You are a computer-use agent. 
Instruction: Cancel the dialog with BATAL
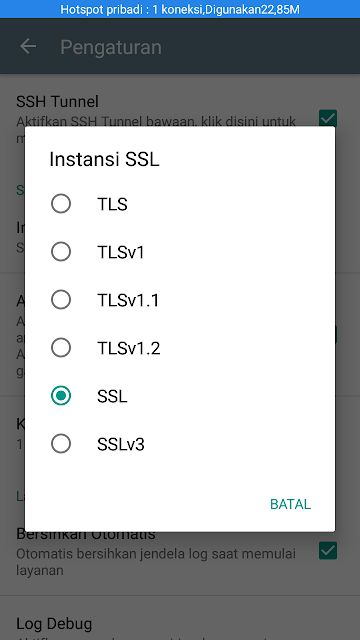click(x=290, y=504)
